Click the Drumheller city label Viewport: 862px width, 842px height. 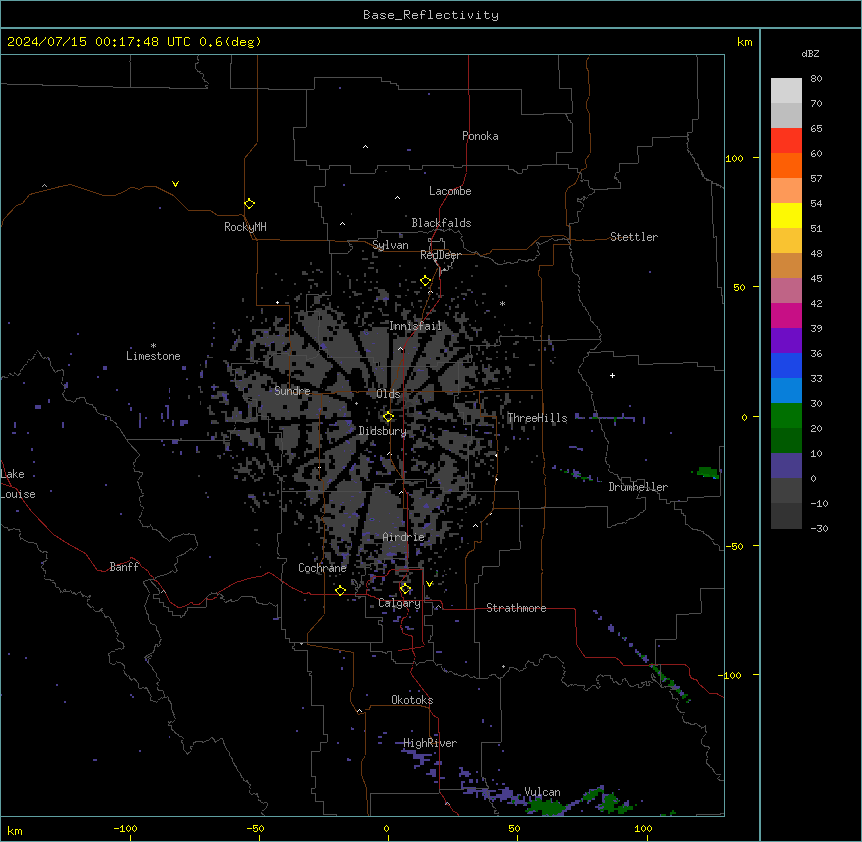638,487
